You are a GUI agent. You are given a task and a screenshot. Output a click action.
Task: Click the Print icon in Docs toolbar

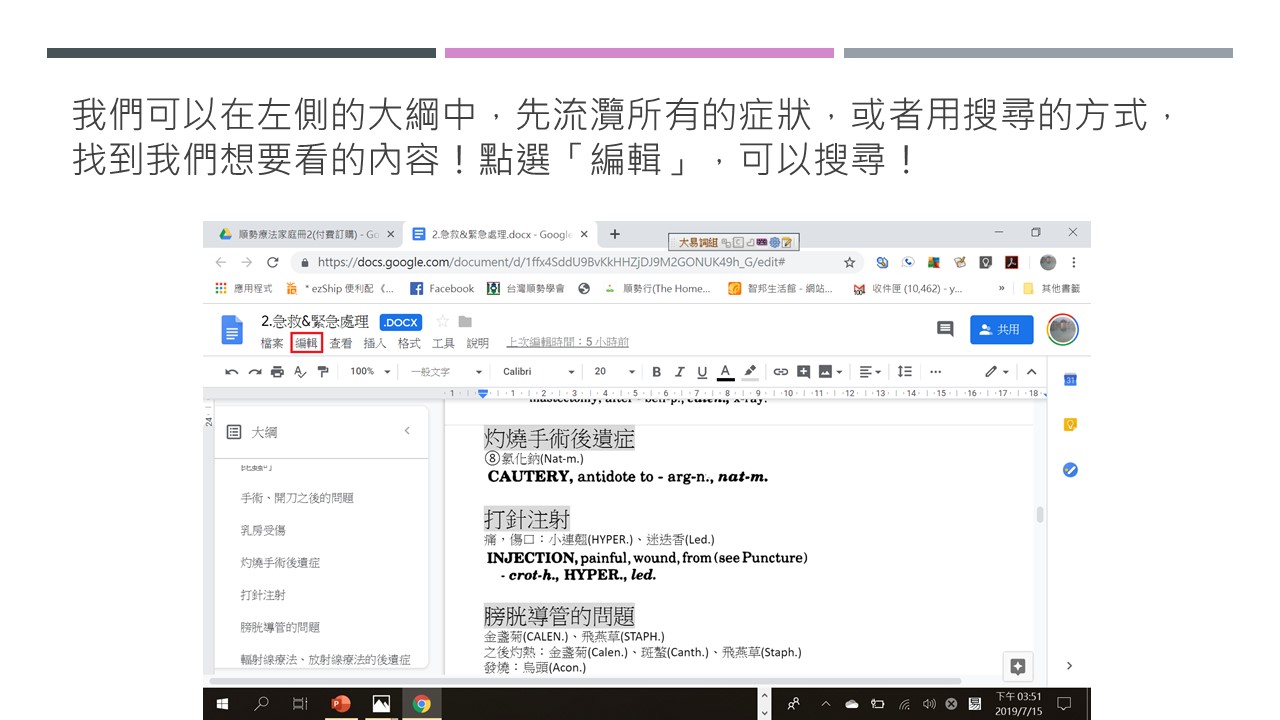click(277, 371)
